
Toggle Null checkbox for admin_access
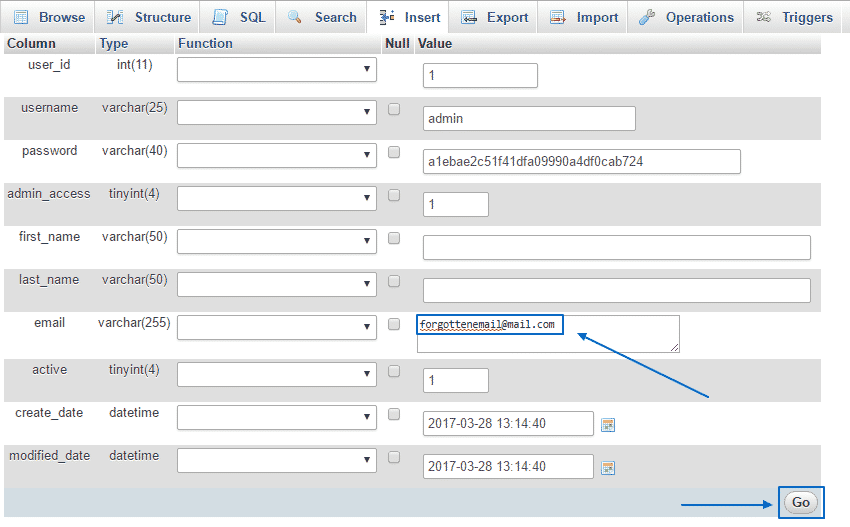point(394,195)
